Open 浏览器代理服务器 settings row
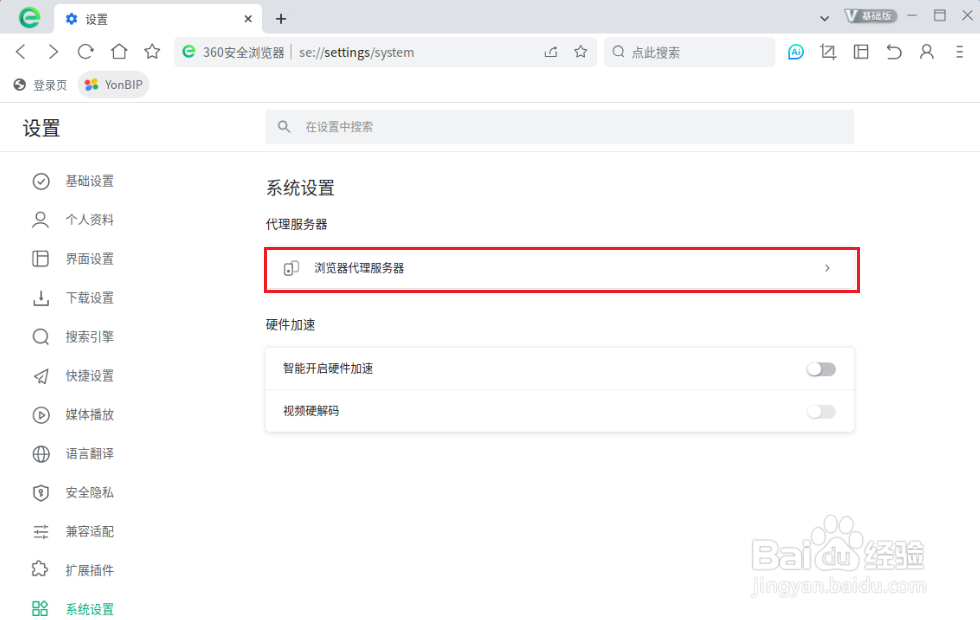Image resolution: width=980 pixels, height=620 pixels. 561,269
